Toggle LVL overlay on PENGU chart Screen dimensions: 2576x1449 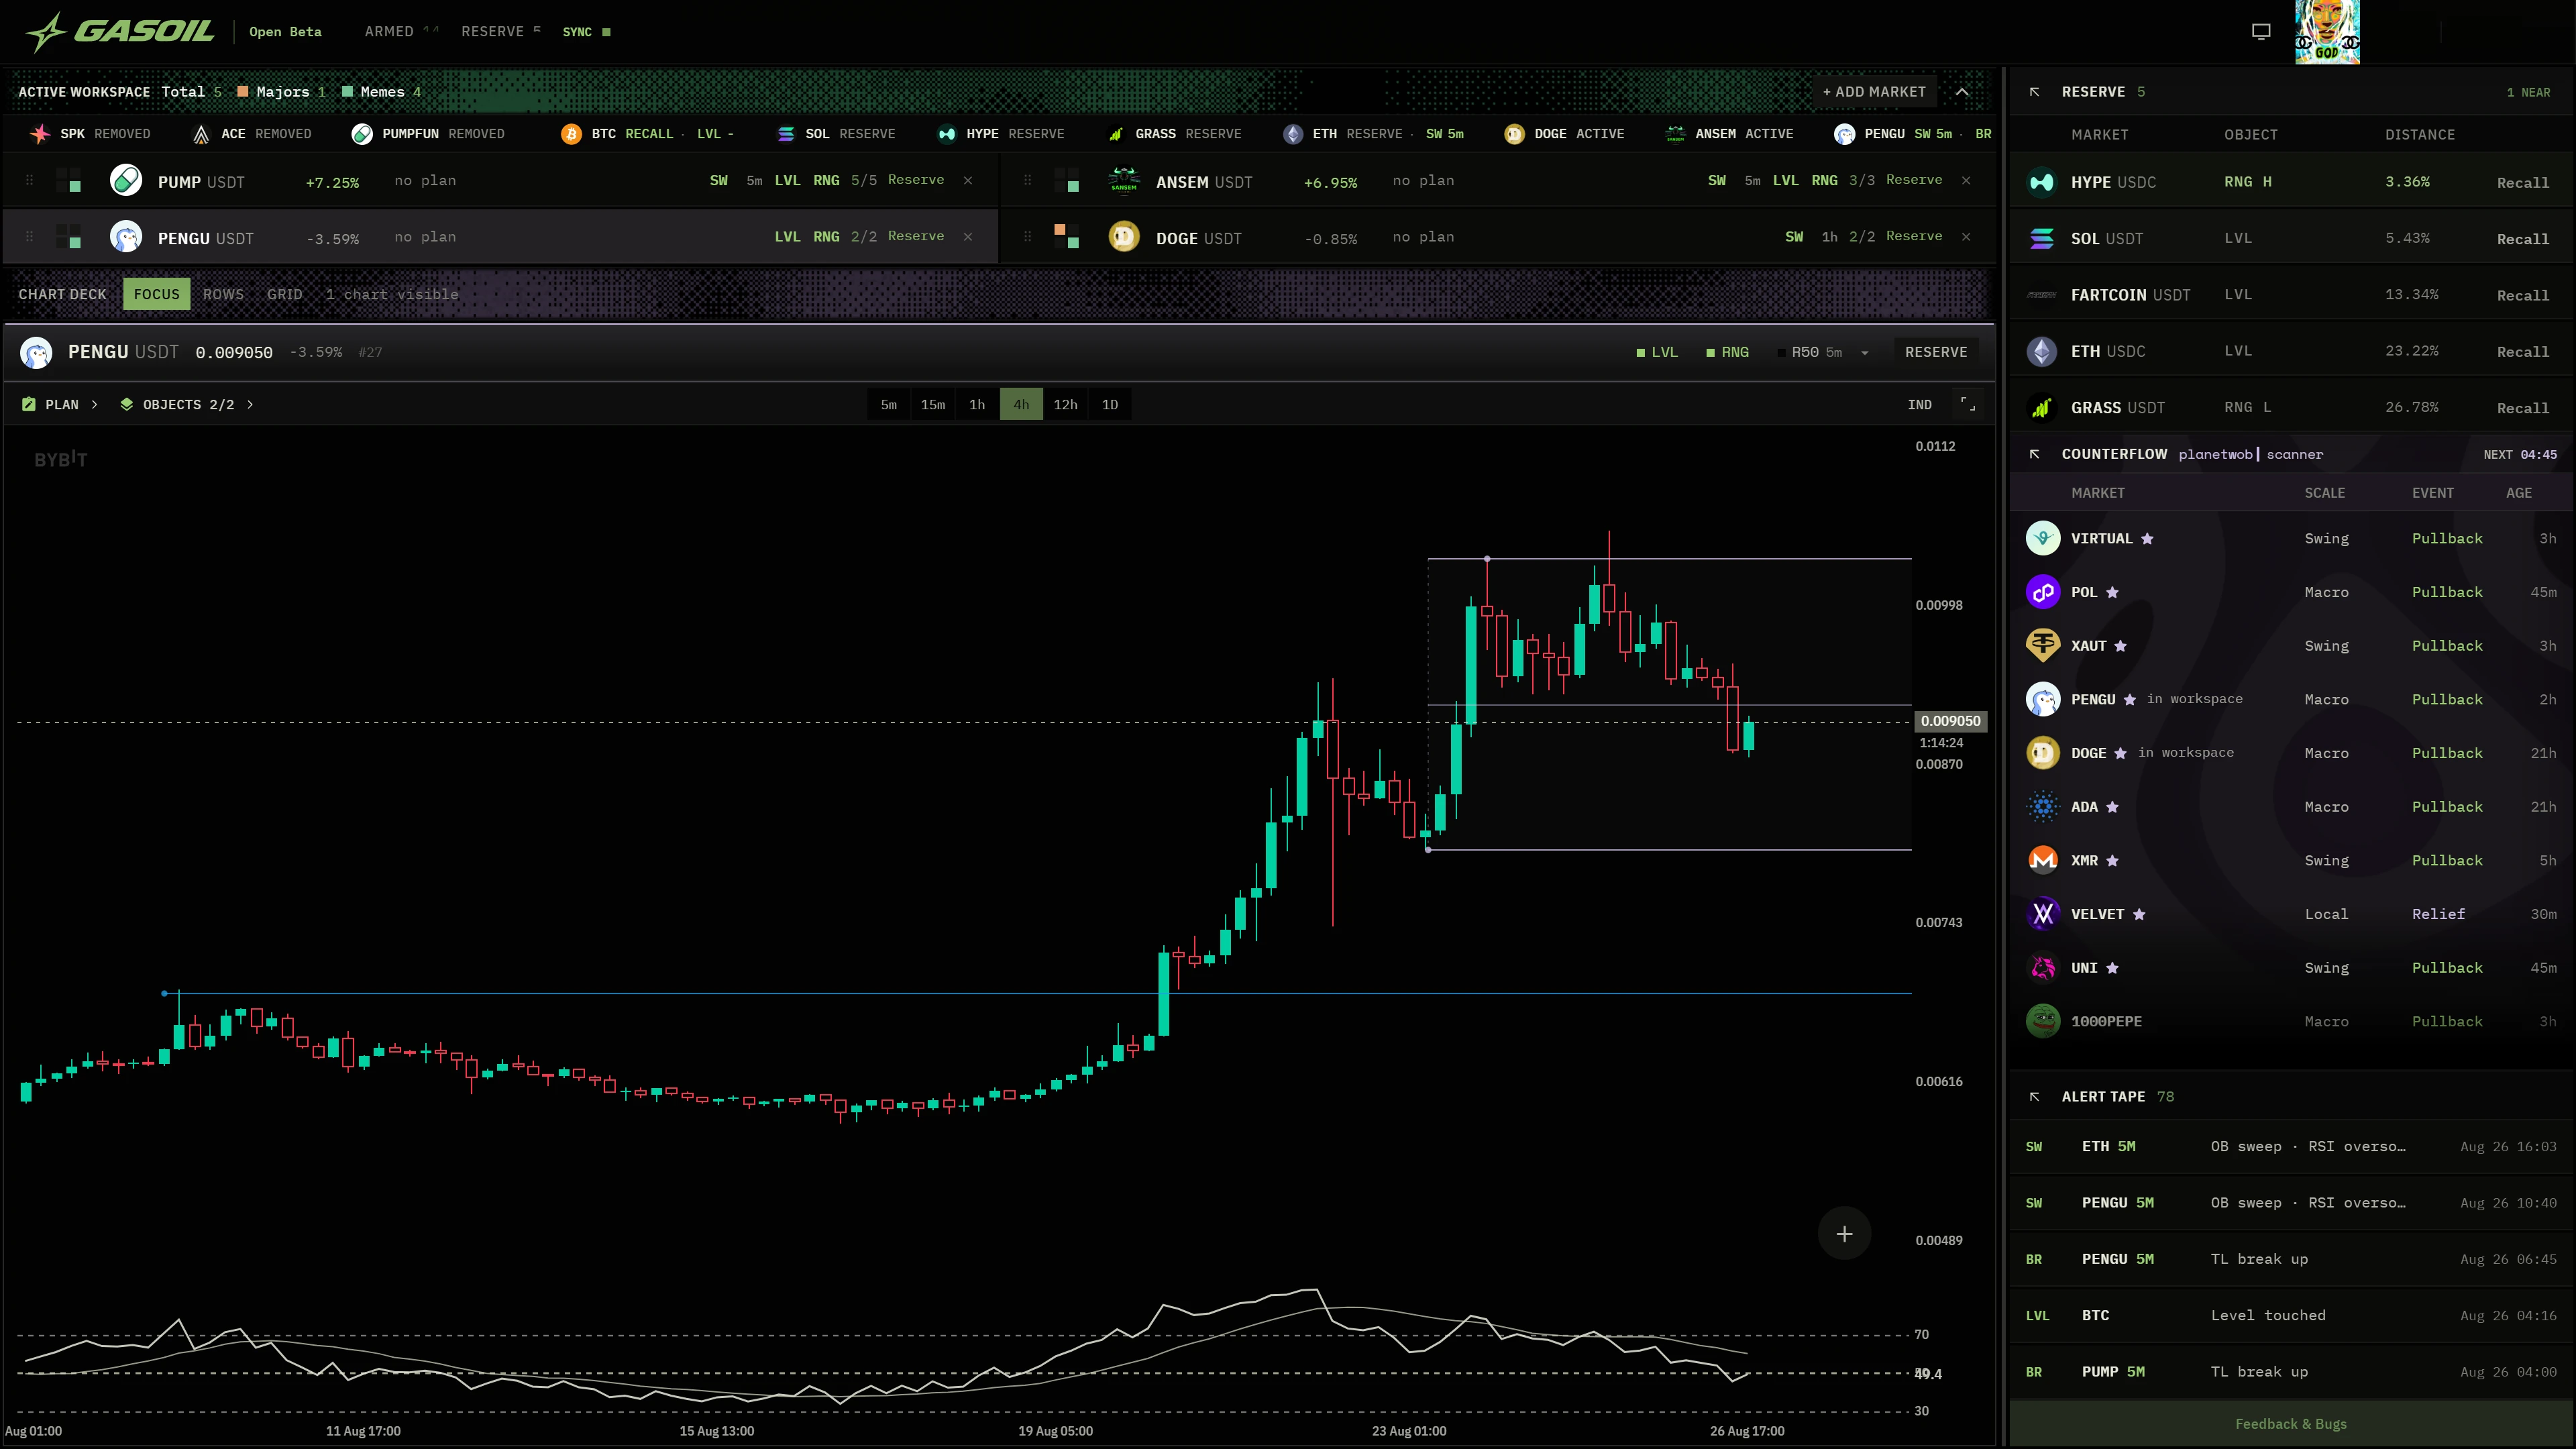tap(1657, 352)
